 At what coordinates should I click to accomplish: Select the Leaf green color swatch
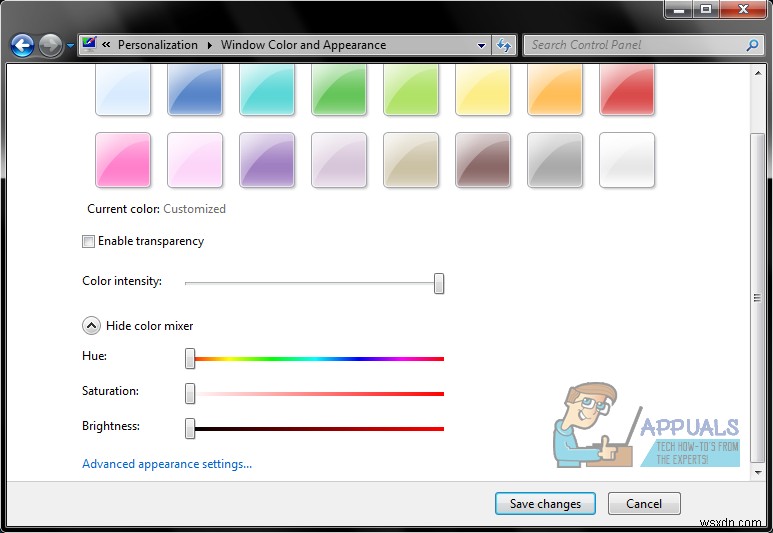point(339,89)
